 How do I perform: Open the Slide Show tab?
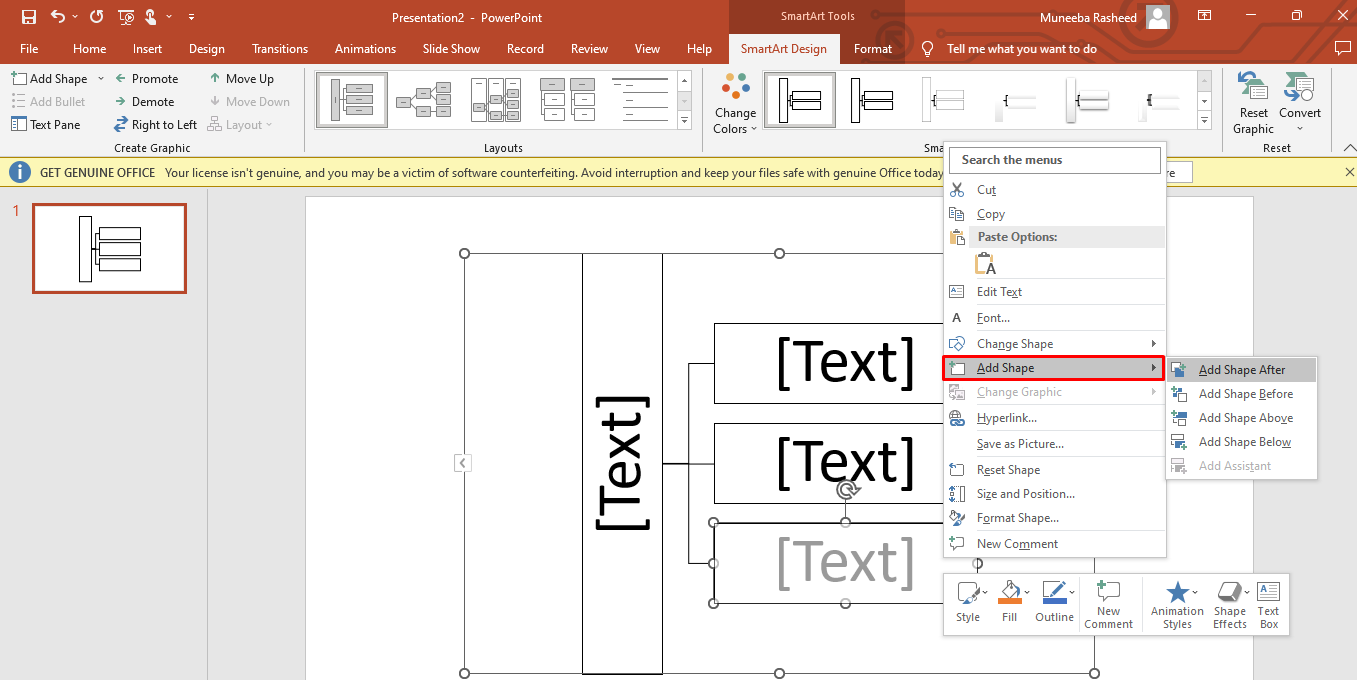pyautogui.click(x=451, y=48)
